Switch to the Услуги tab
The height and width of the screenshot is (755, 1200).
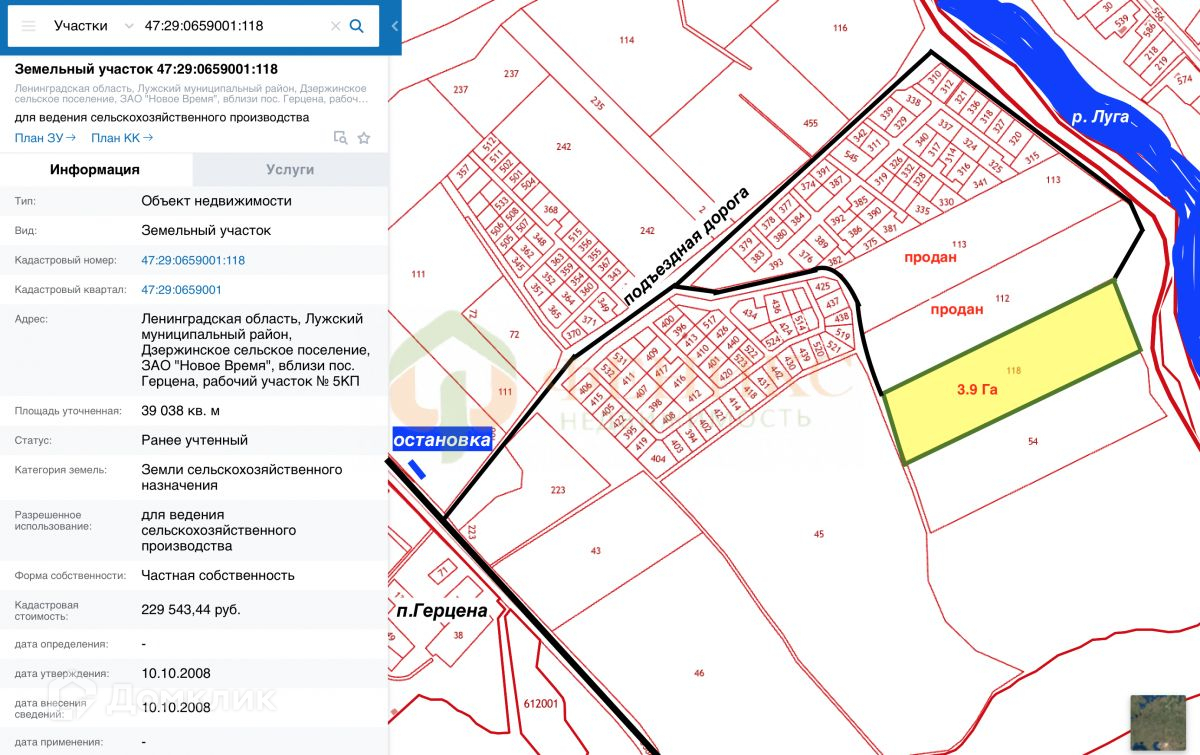(x=290, y=170)
